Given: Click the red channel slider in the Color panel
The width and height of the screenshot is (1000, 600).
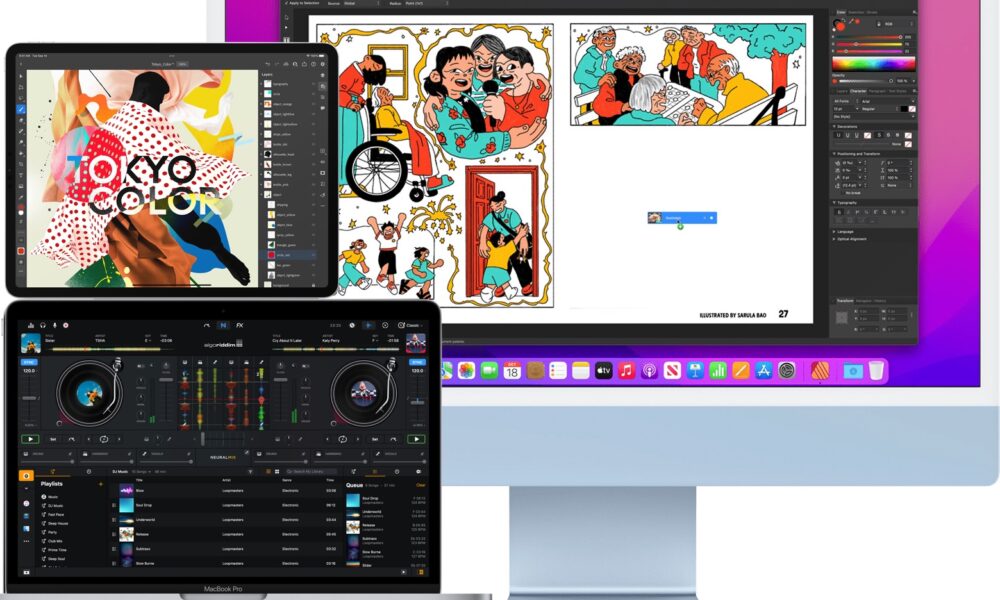Looking at the screenshot, I should pyautogui.click(x=869, y=37).
